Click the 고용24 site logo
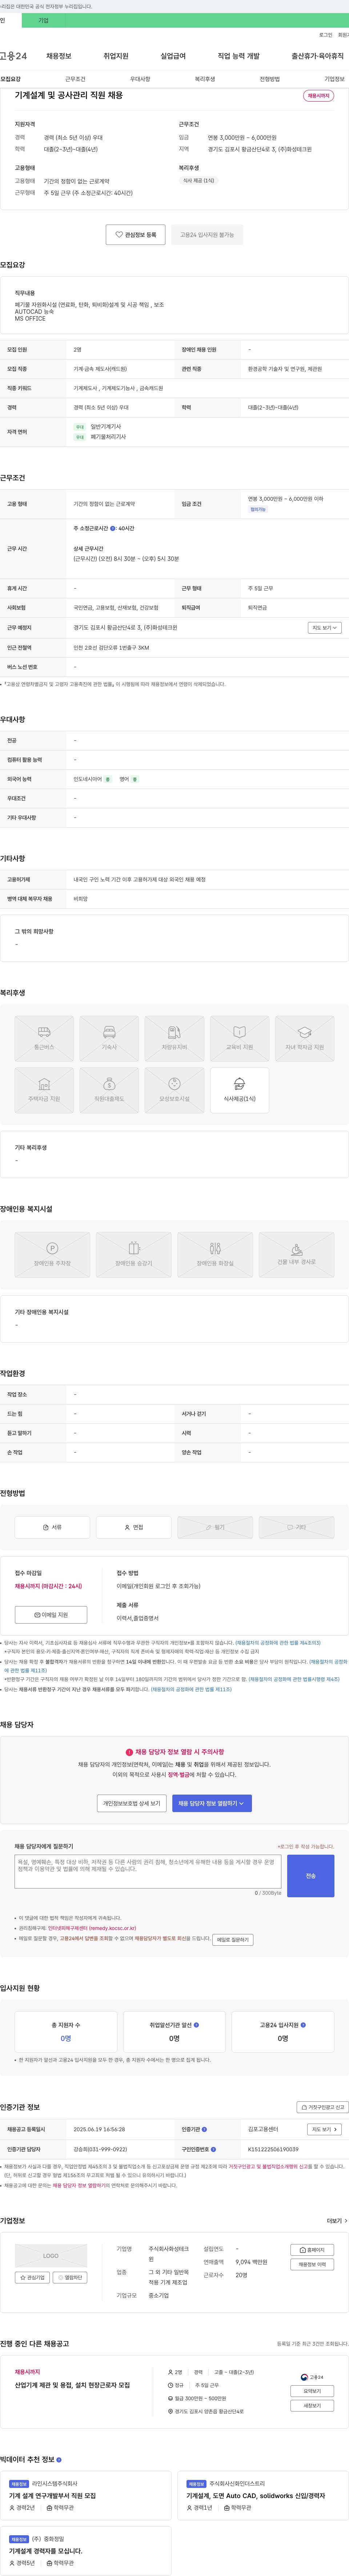This screenshot has height=2576, width=349. click(x=13, y=56)
